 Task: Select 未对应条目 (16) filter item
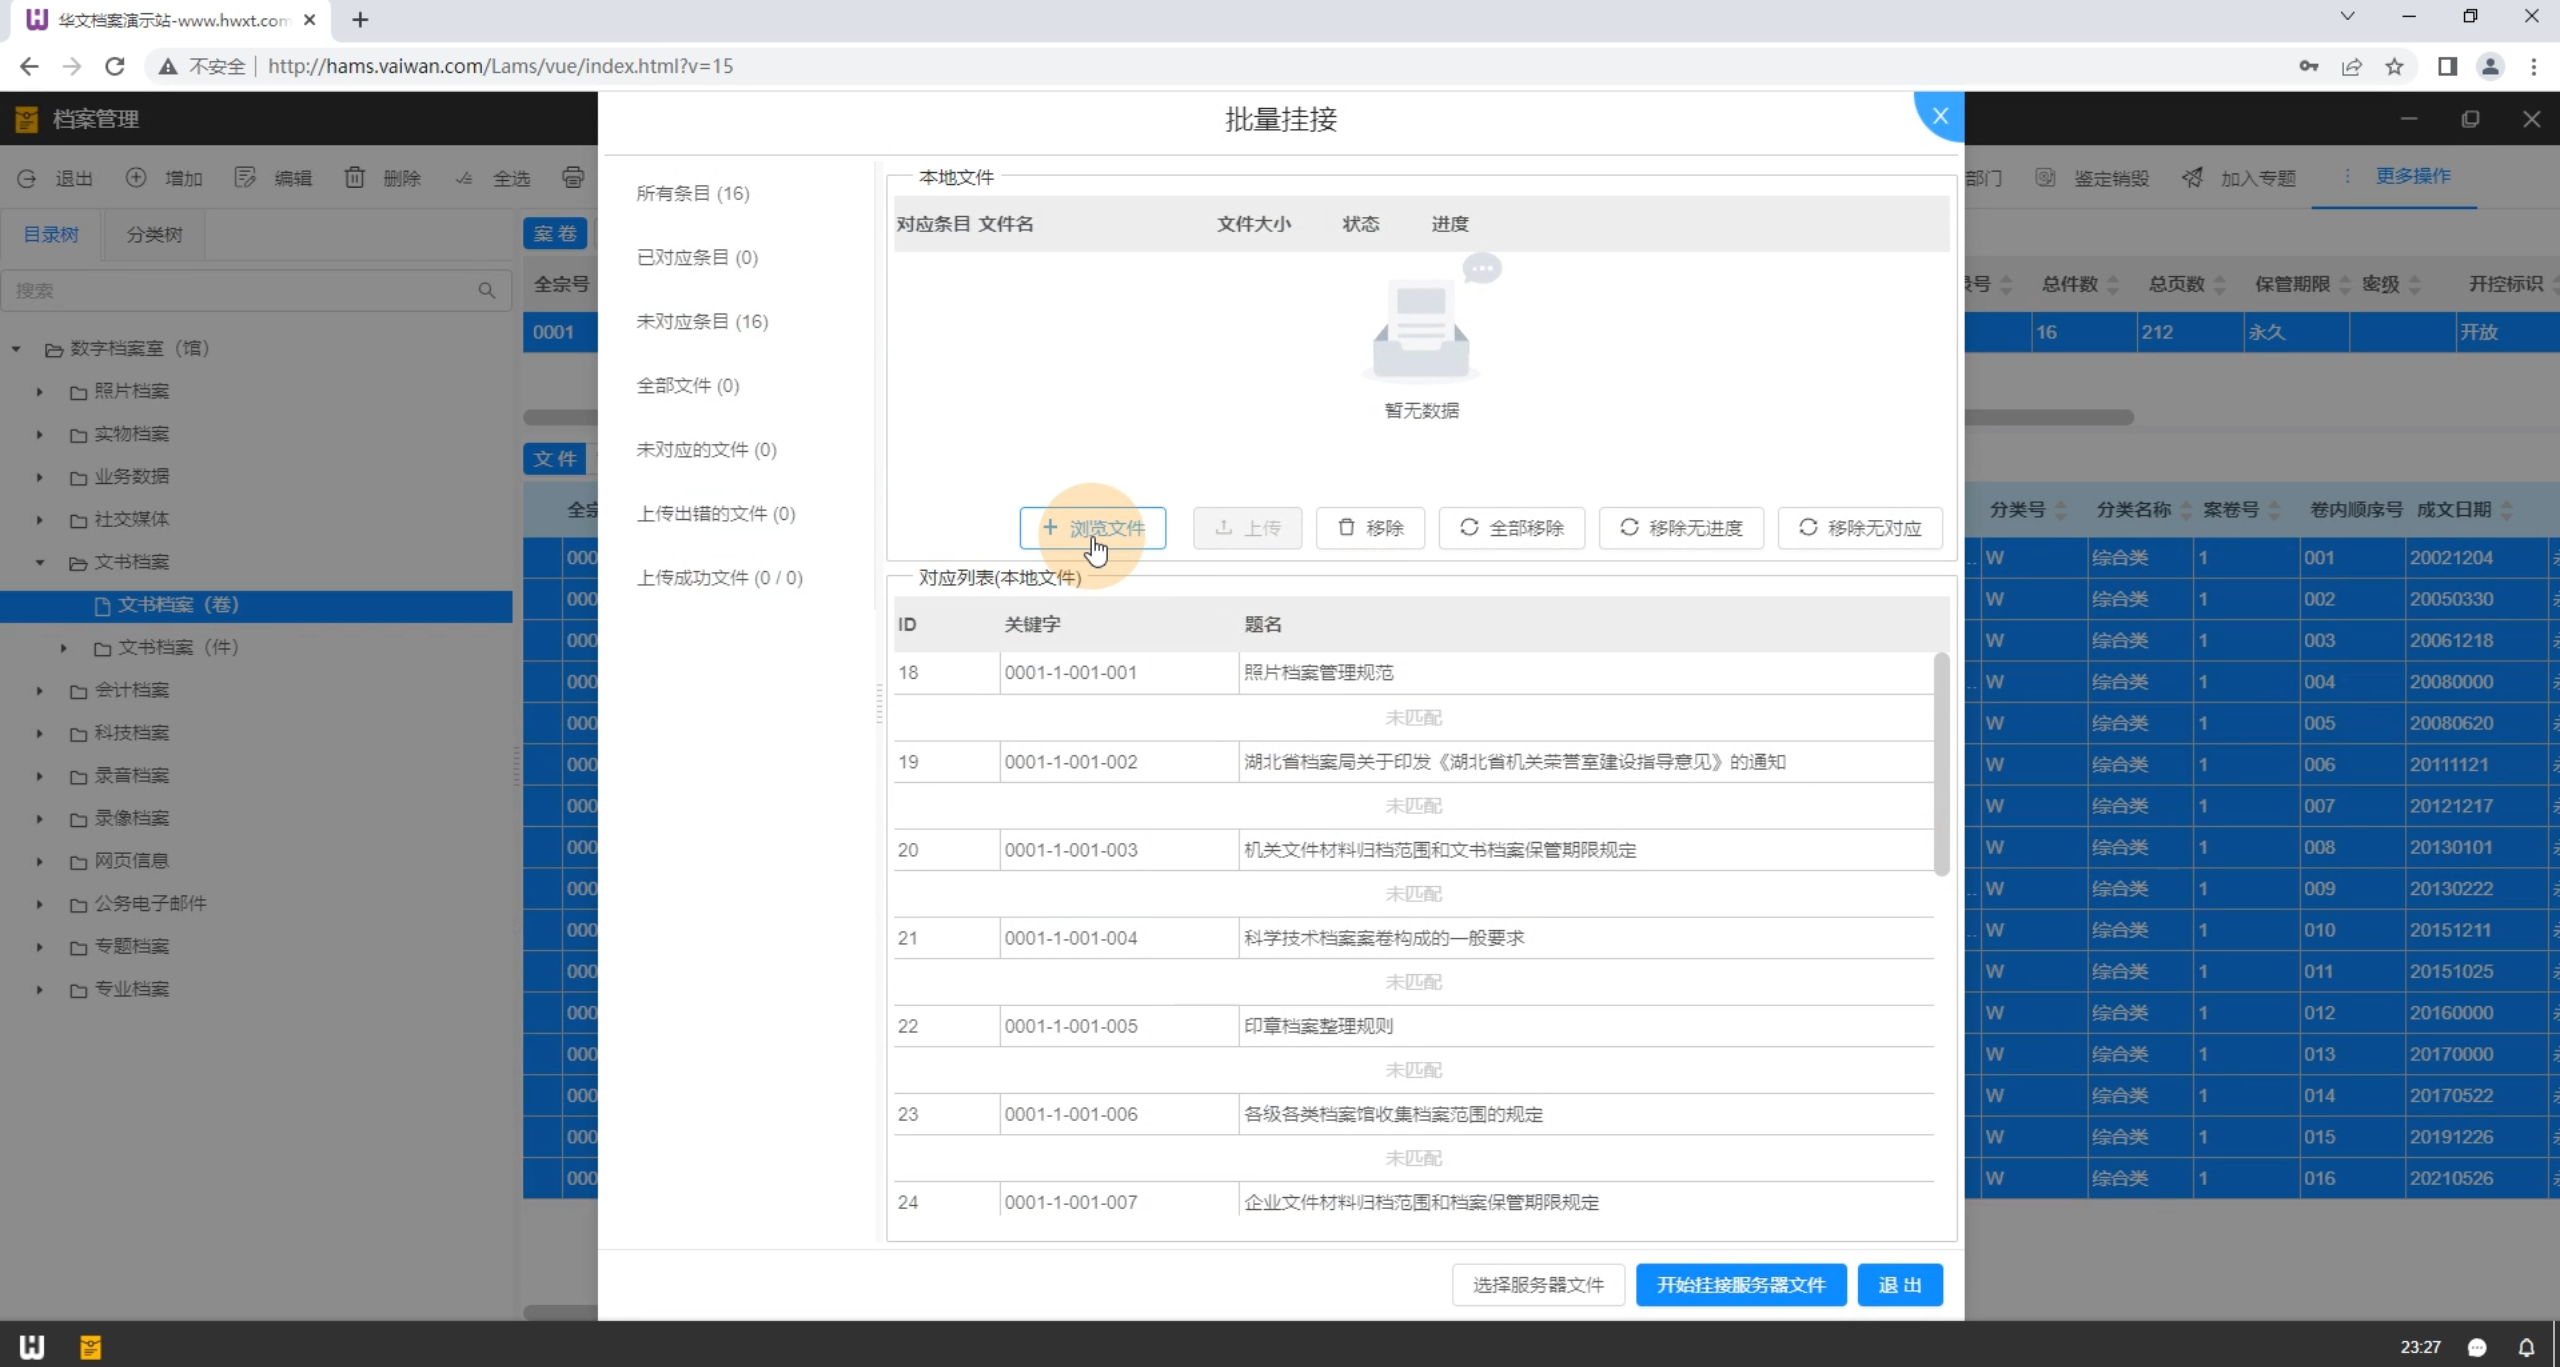tap(702, 321)
